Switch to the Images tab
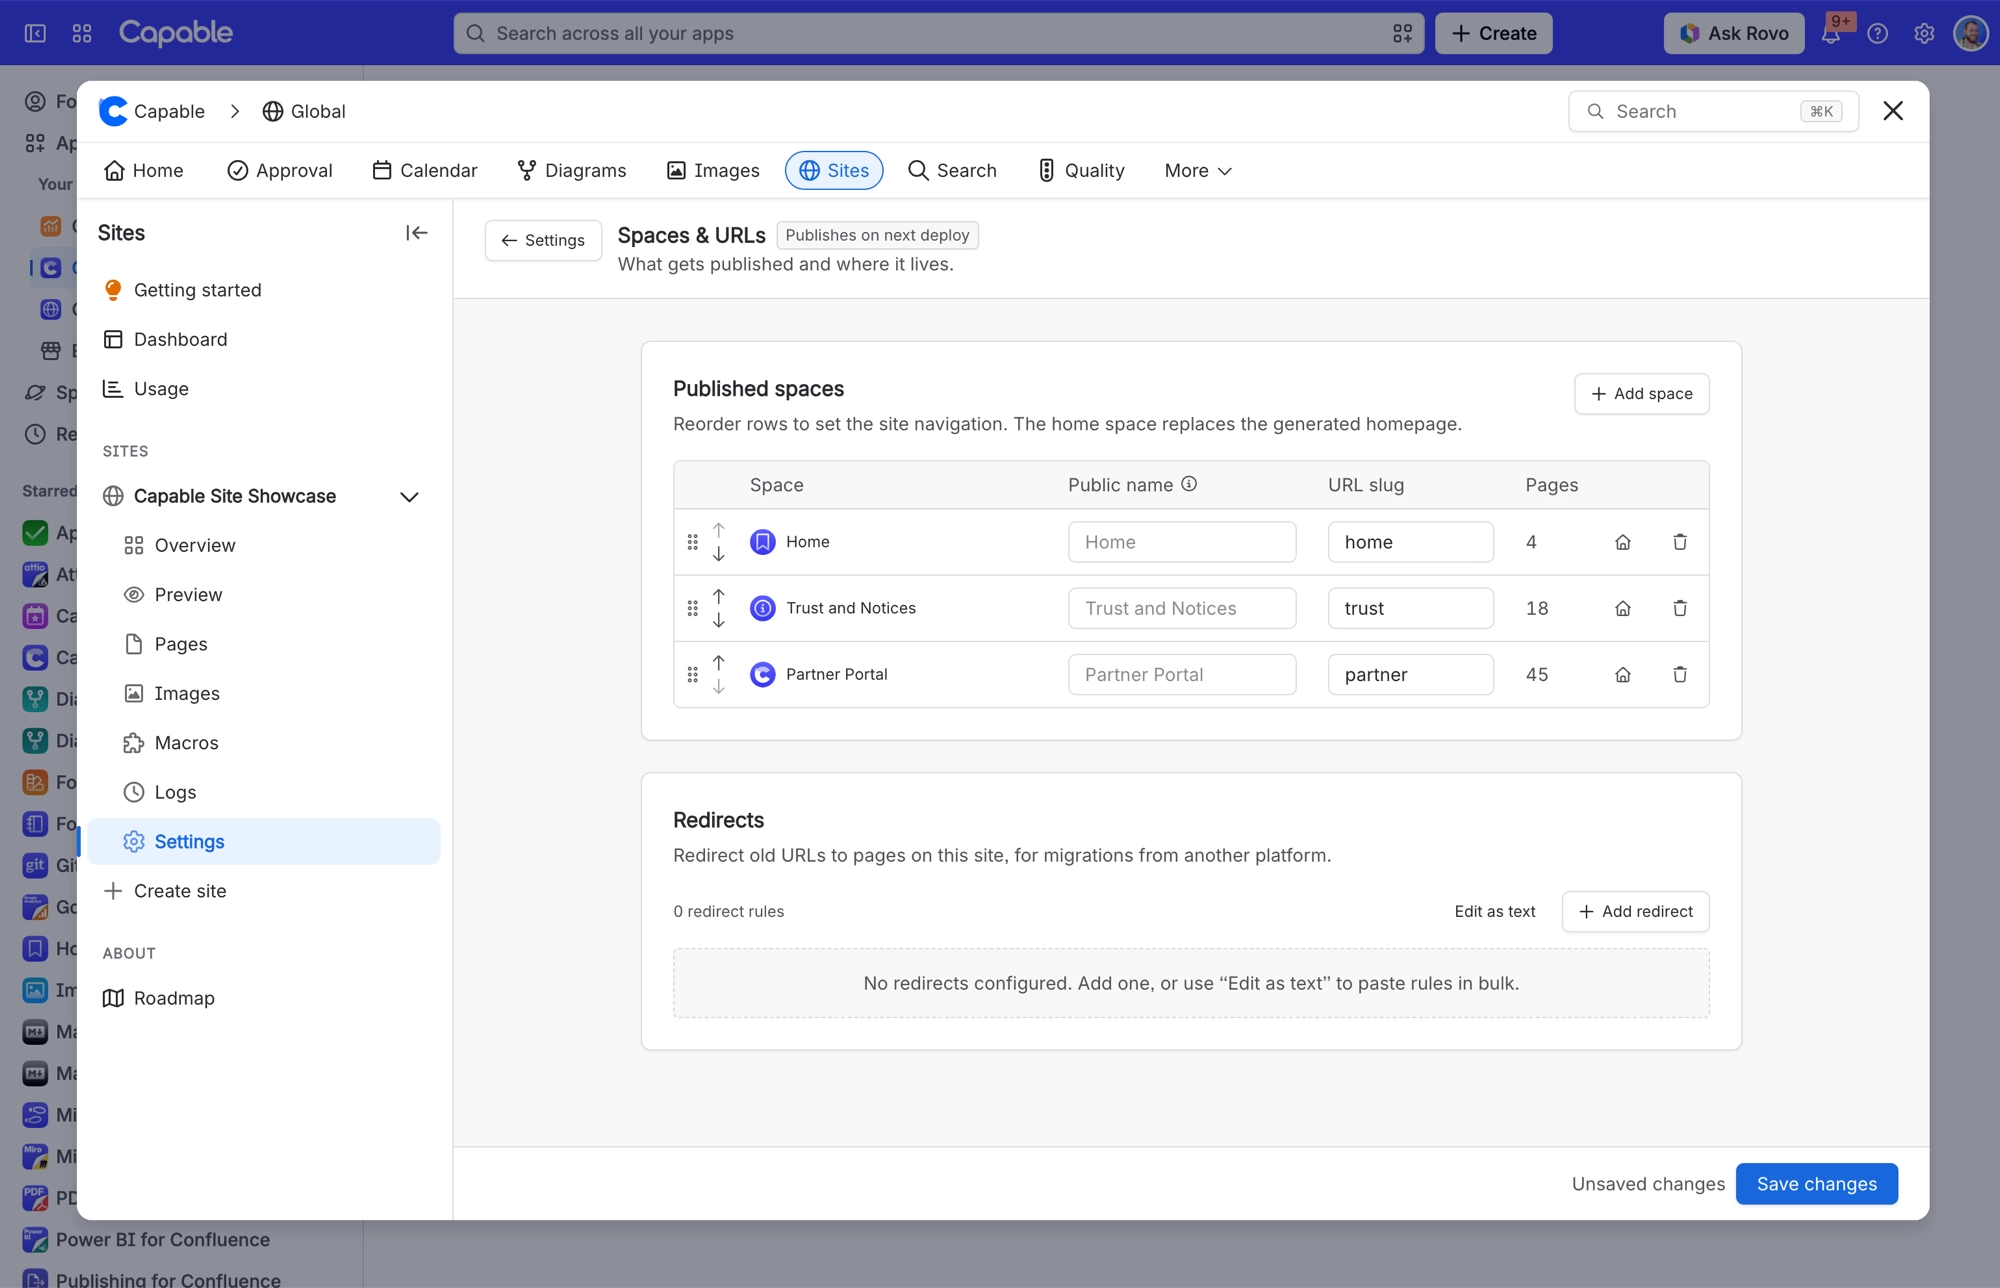Screen dimensions: 2000x1288 pos(713,171)
